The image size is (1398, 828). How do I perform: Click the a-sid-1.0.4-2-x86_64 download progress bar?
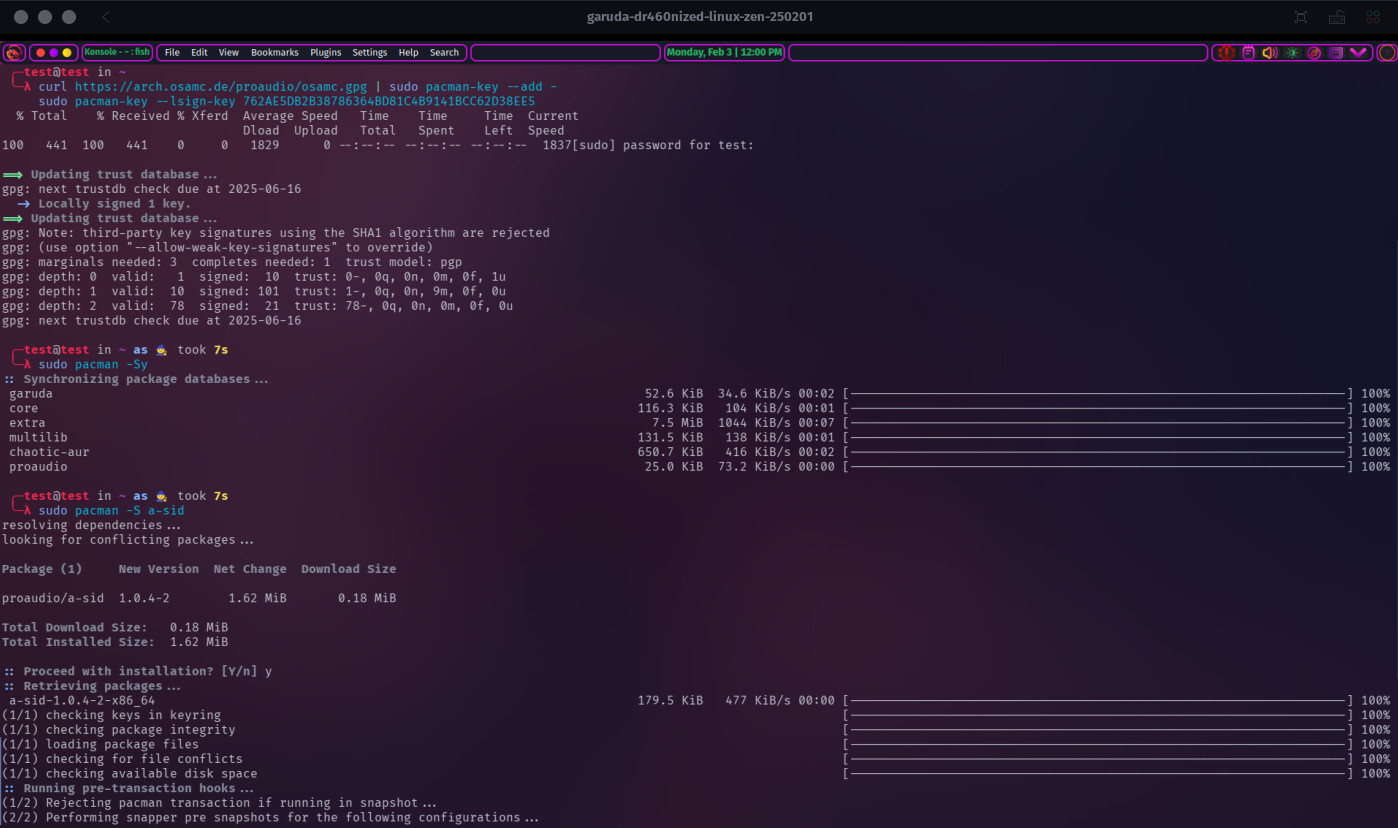coord(1098,700)
